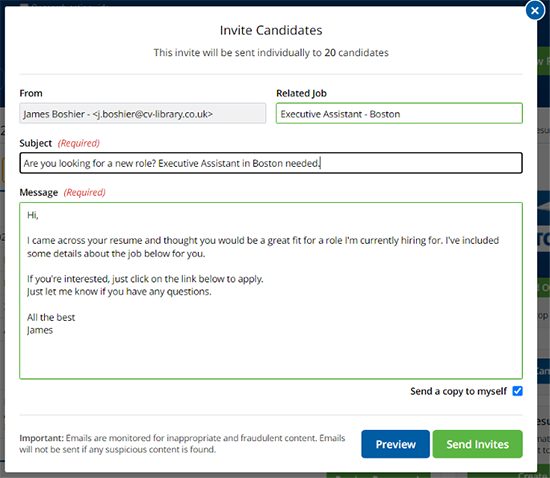
Task: Click the All the best closing line
Action: coord(51,317)
